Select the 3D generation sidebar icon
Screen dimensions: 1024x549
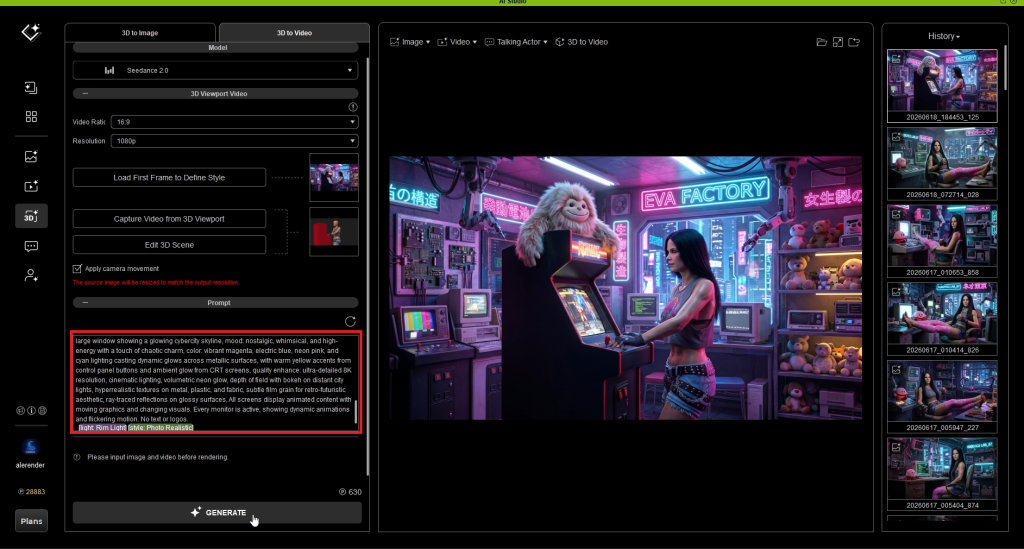tap(31, 216)
